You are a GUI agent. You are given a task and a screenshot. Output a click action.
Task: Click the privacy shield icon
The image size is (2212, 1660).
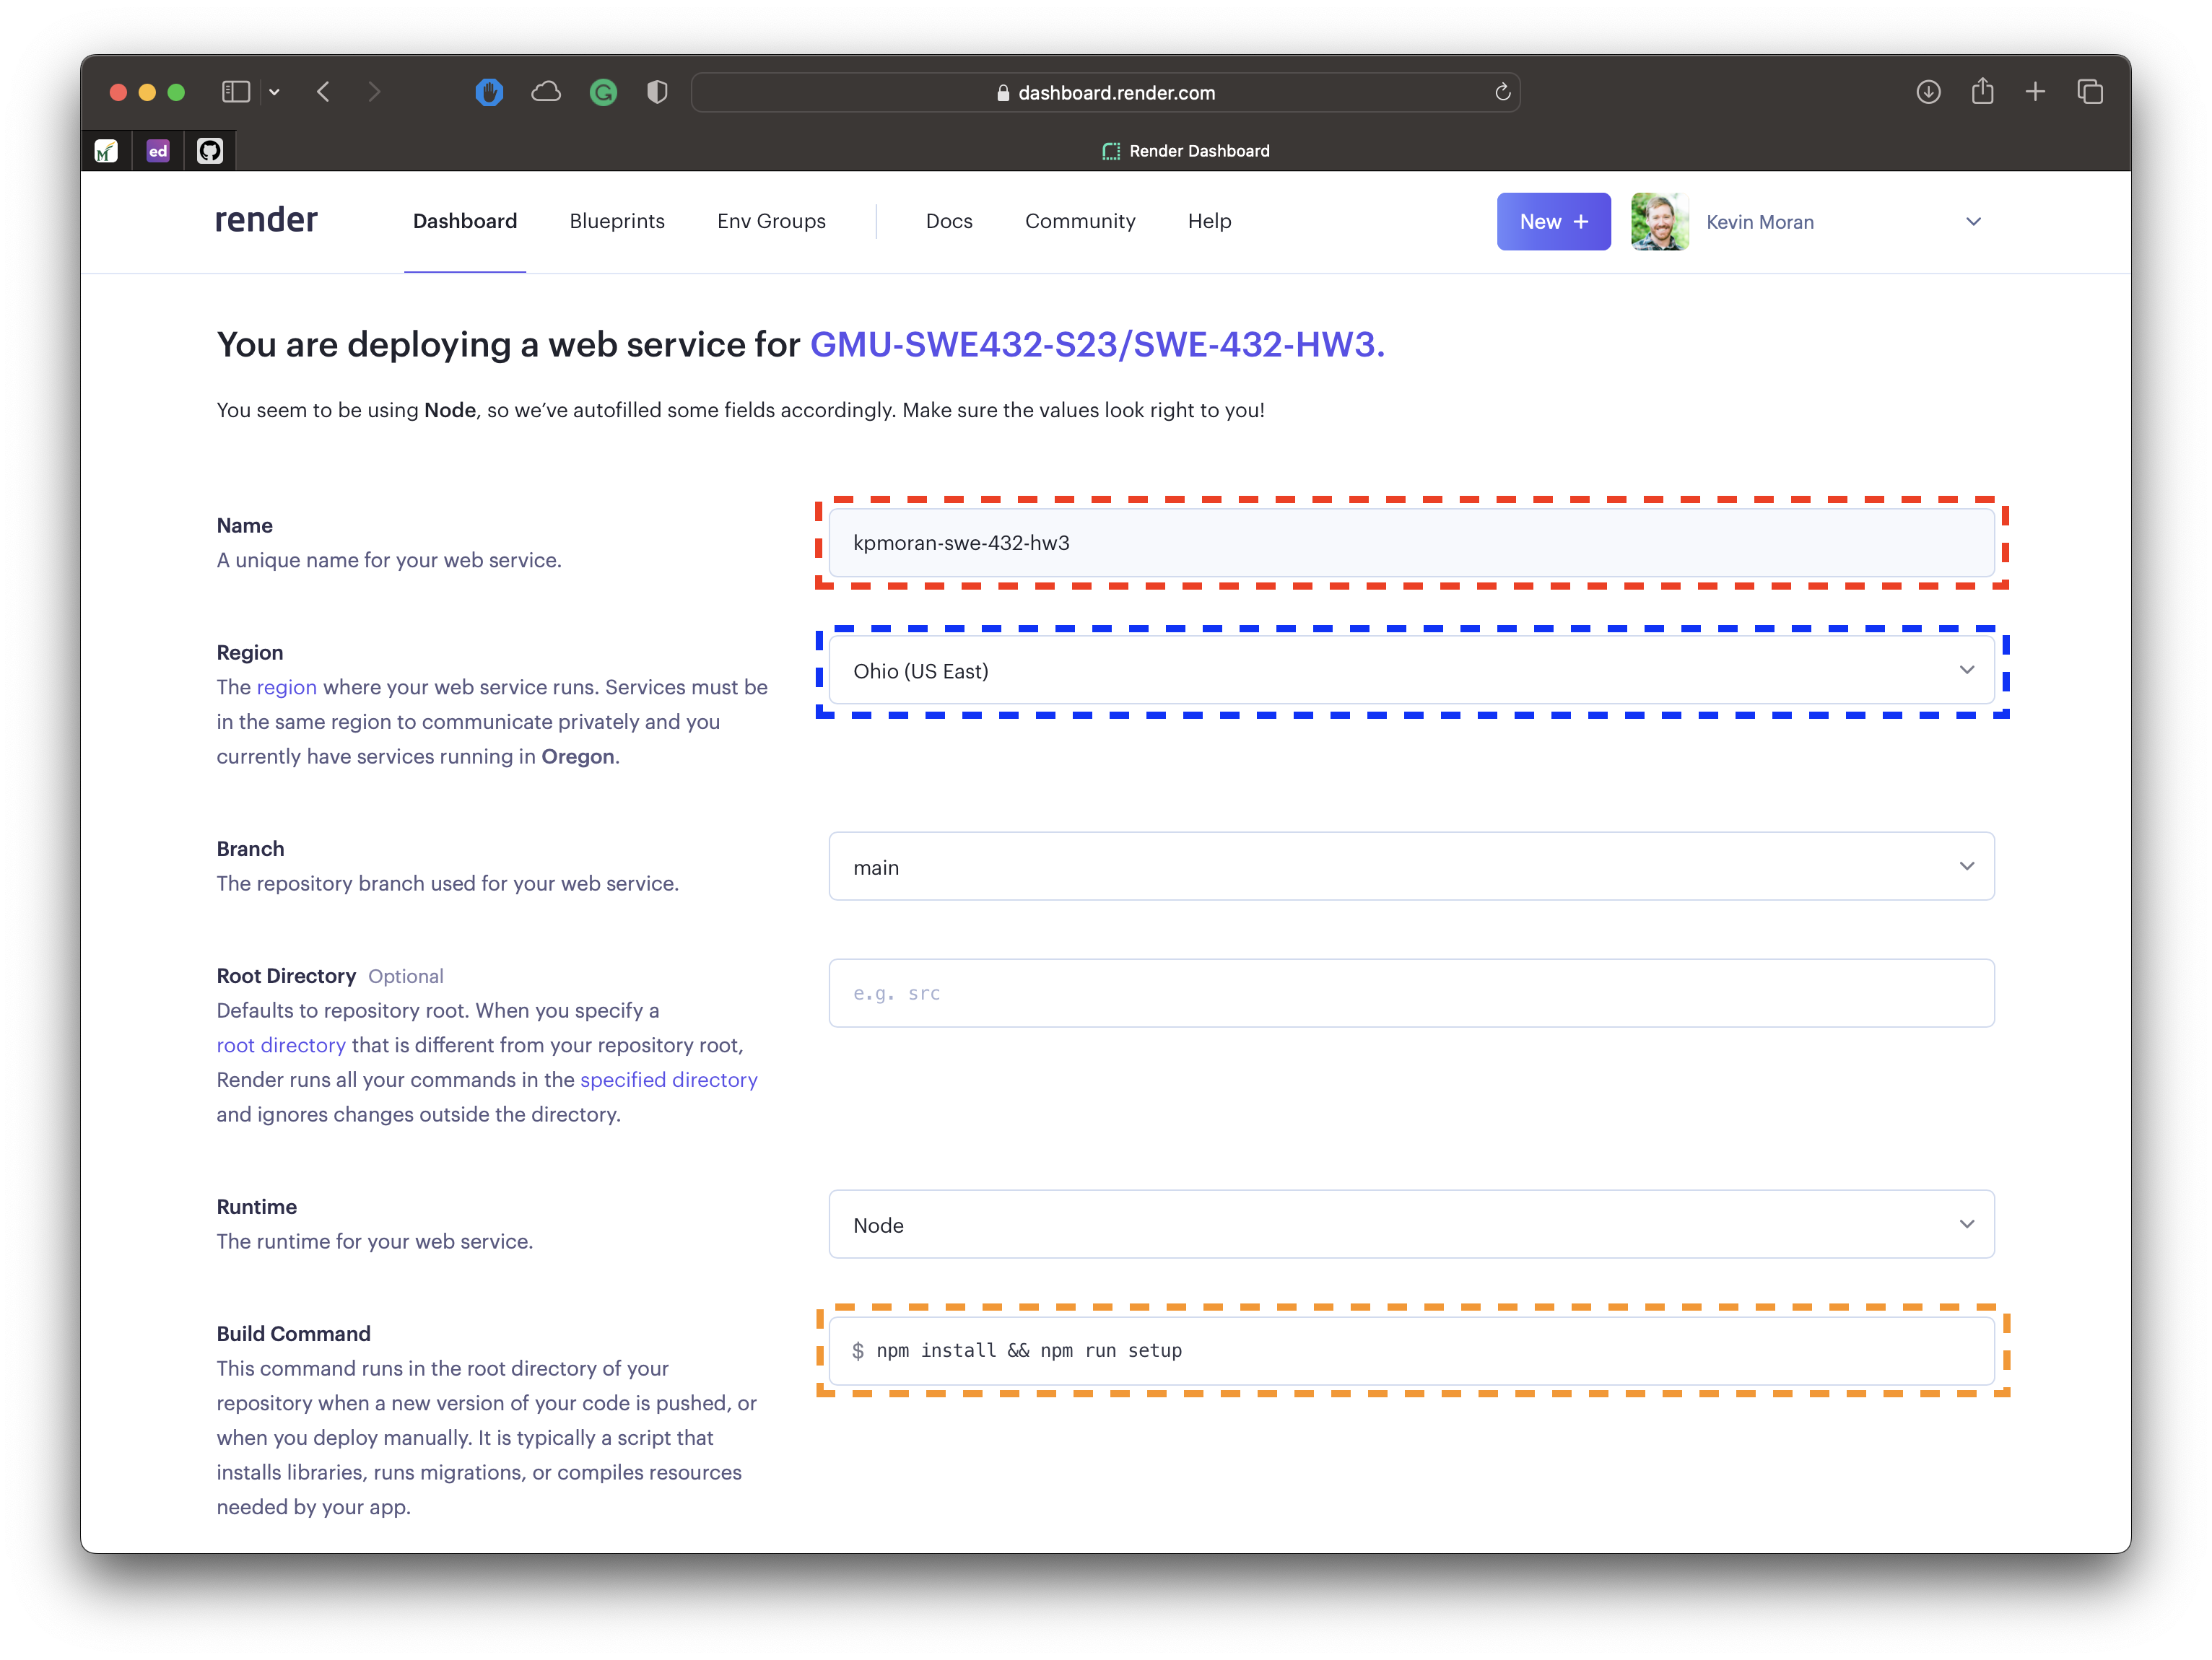click(x=657, y=92)
